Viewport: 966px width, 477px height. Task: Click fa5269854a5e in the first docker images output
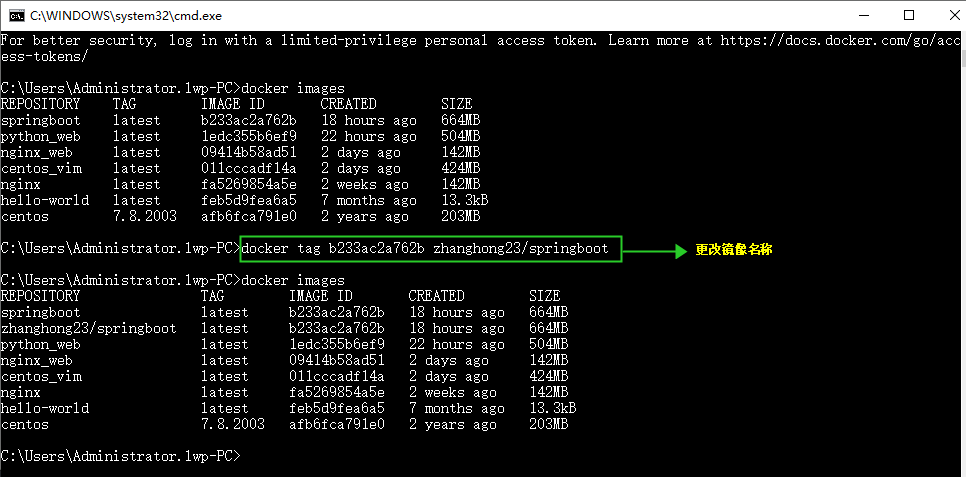tap(248, 185)
